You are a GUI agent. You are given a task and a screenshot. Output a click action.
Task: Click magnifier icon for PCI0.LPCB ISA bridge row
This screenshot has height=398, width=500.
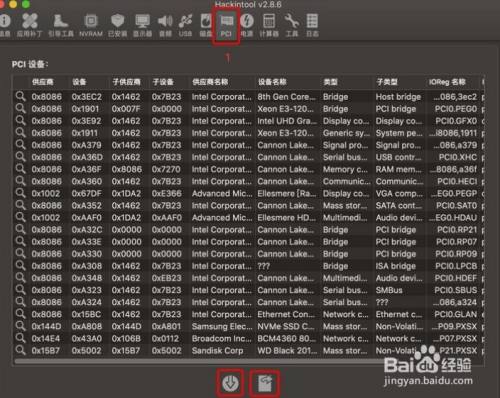tap(20, 266)
